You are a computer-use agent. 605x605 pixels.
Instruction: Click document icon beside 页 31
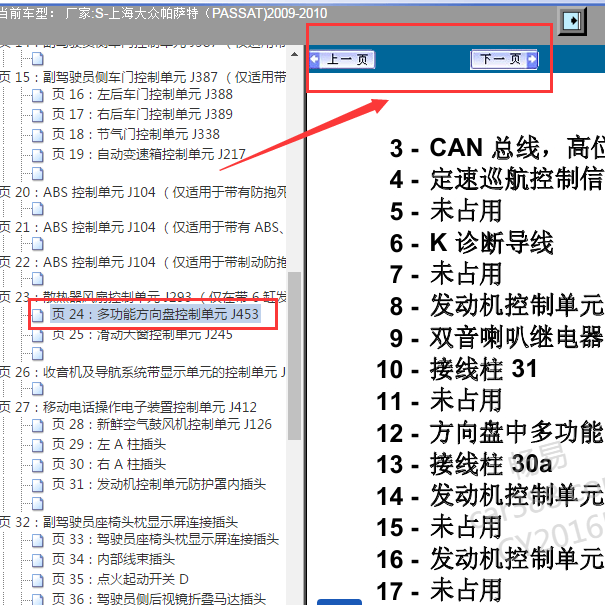point(37,485)
